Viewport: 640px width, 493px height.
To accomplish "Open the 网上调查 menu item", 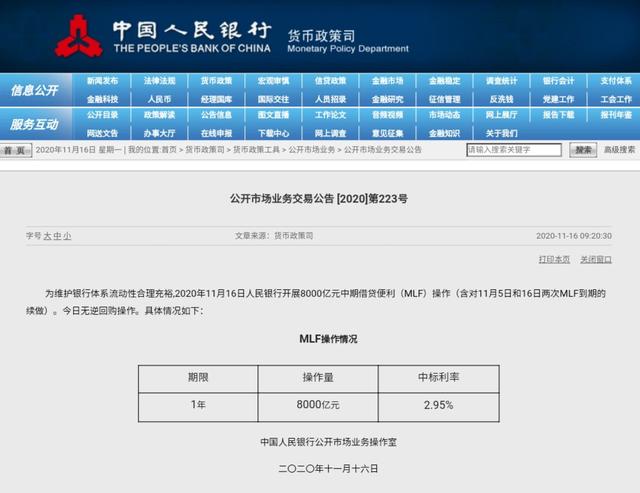I will [331, 133].
